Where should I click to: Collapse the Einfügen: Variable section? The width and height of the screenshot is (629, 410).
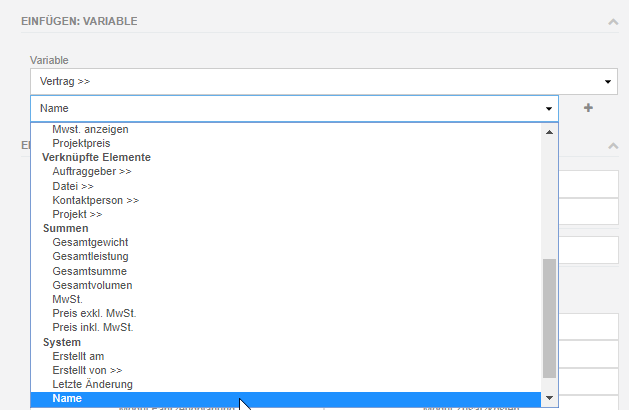point(613,22)
